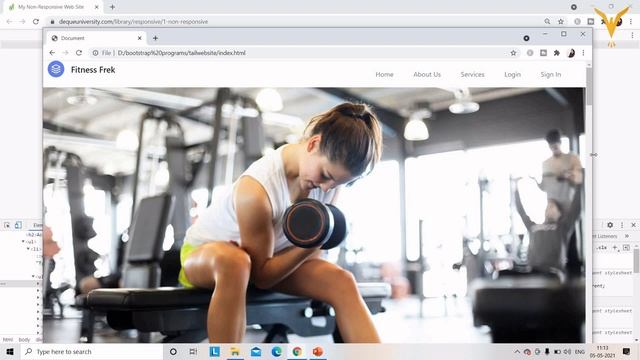Go back in the Document window
This screenshot has width=640, height=360.
point(52,53)
